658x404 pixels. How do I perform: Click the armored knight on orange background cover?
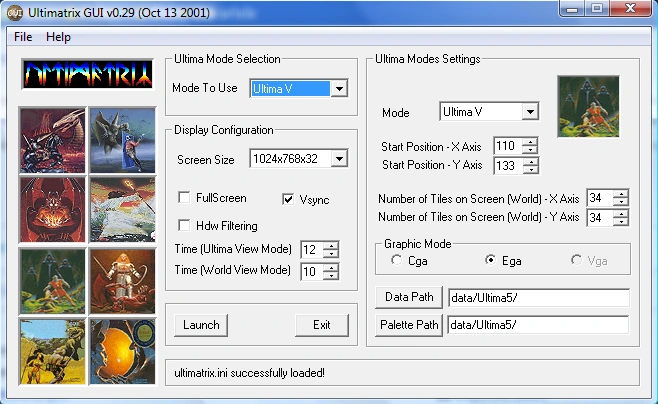[123, 281]
